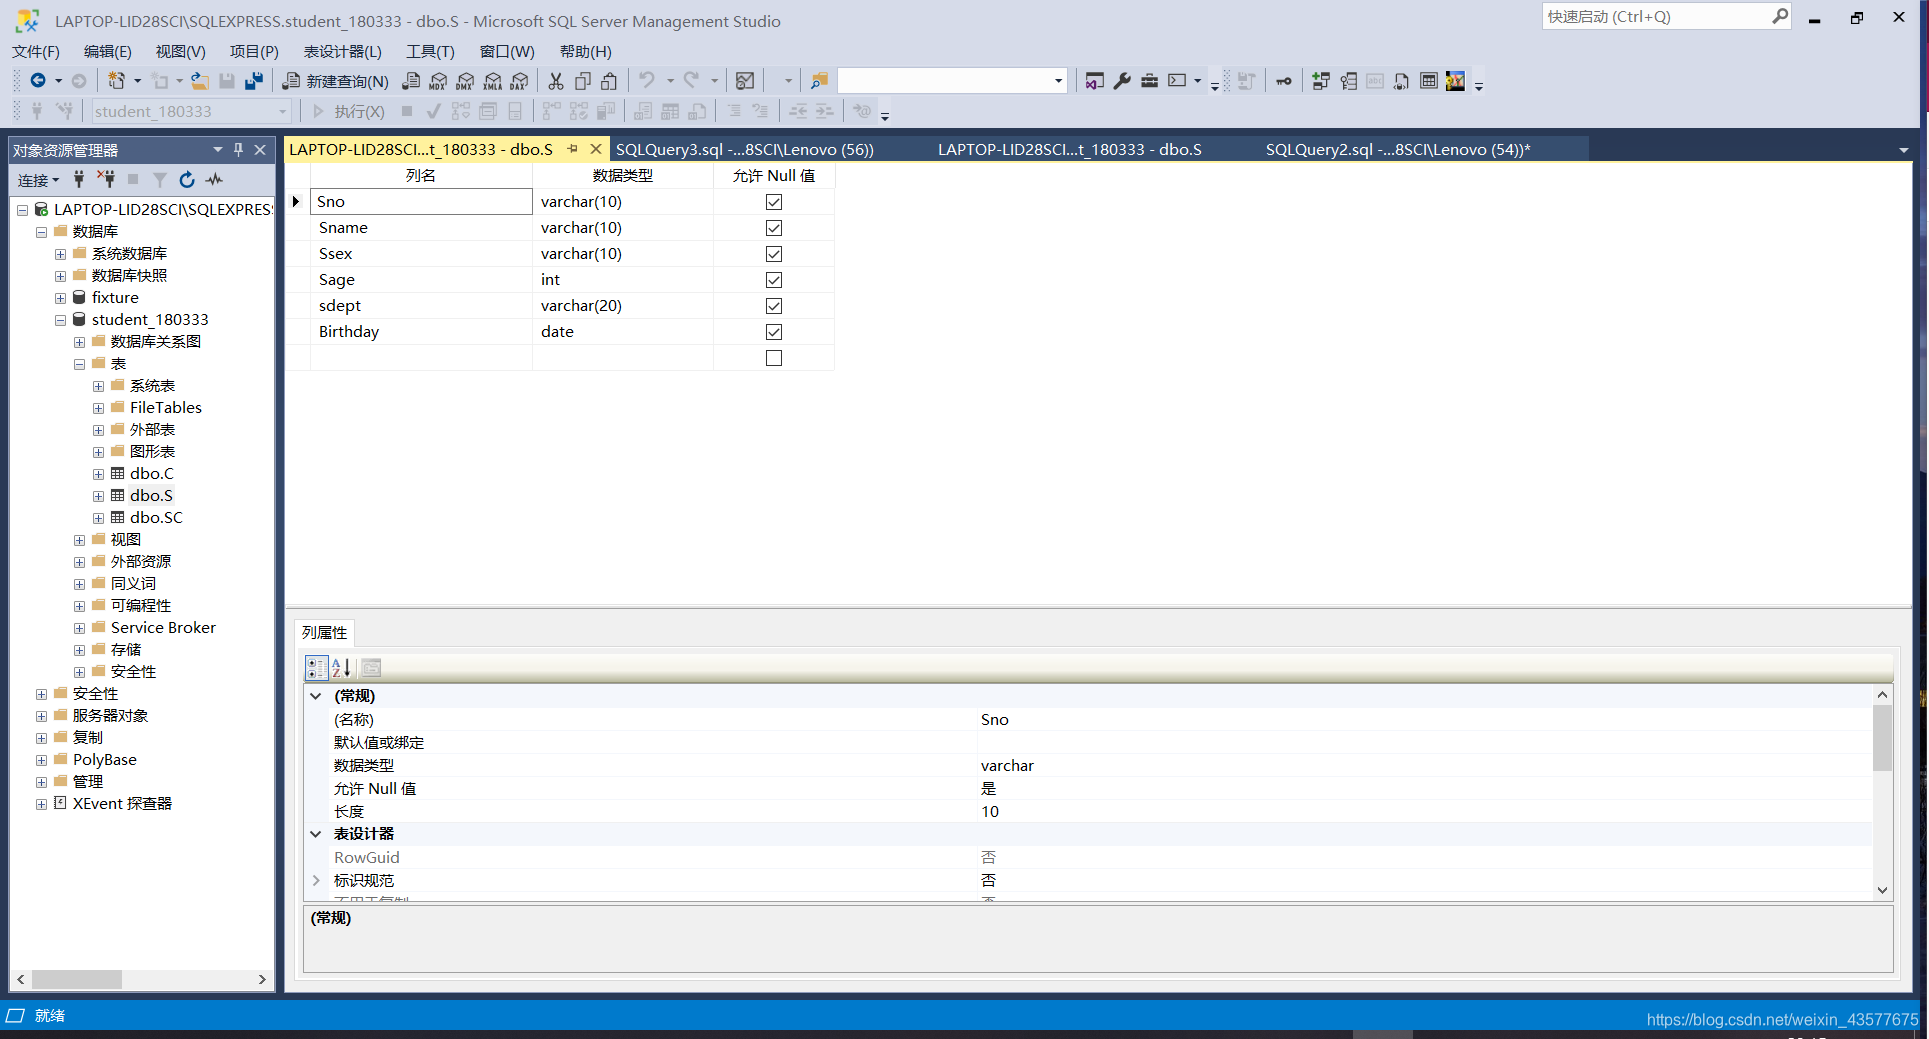Switch to the SQLQuery2.sql tab
1929x1039 pixels.
[x=1398, y=149]
